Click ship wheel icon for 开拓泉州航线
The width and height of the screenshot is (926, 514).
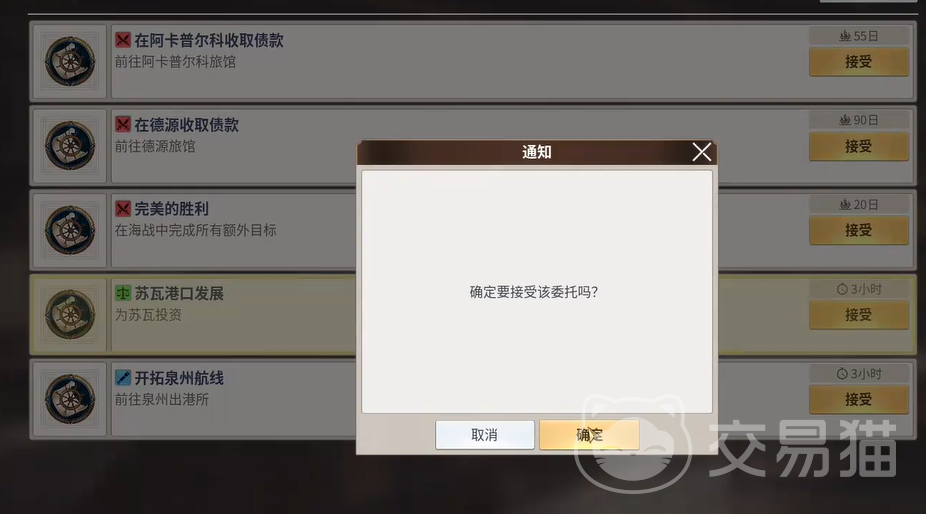tap(70, 399)
